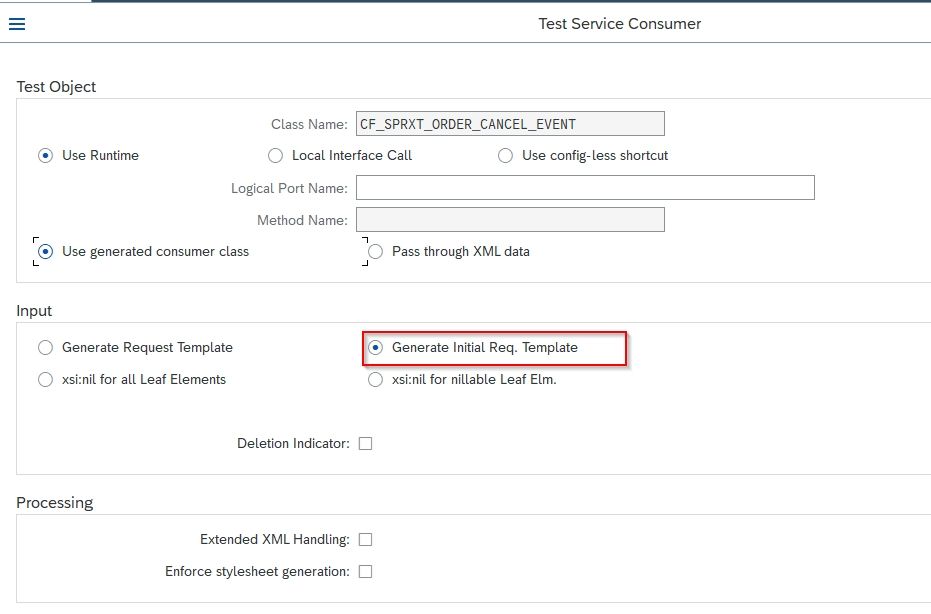The width and height of the screenshot is (931, 614).
Task: Click the Processing section header
Action: pyautogui.click(x=55, y=503)
